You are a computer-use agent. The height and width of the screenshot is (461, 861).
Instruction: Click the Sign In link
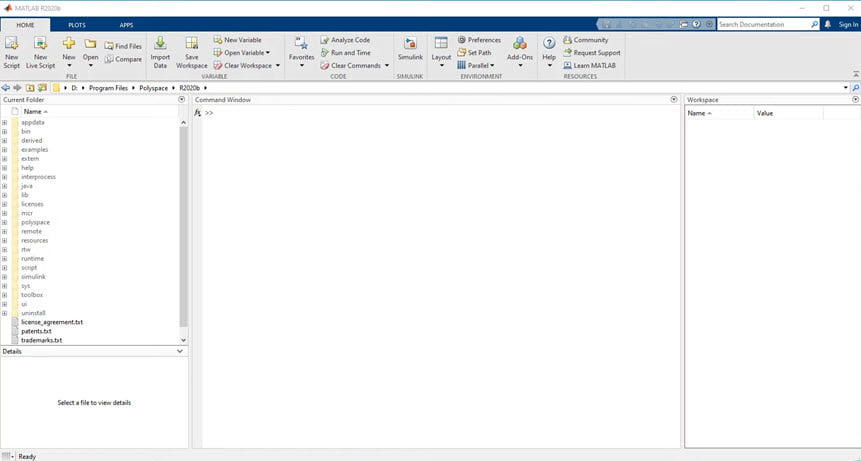coord(848,24)
